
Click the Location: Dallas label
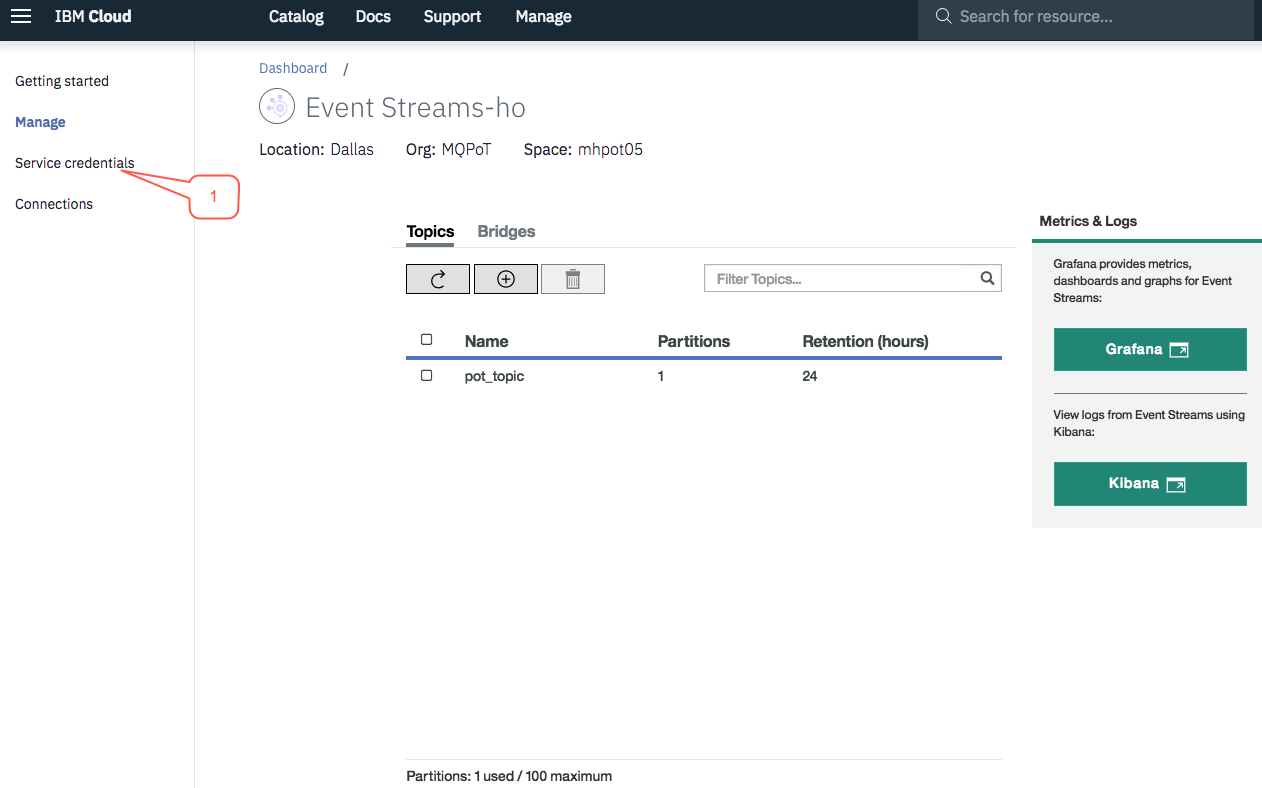point(316,150)
